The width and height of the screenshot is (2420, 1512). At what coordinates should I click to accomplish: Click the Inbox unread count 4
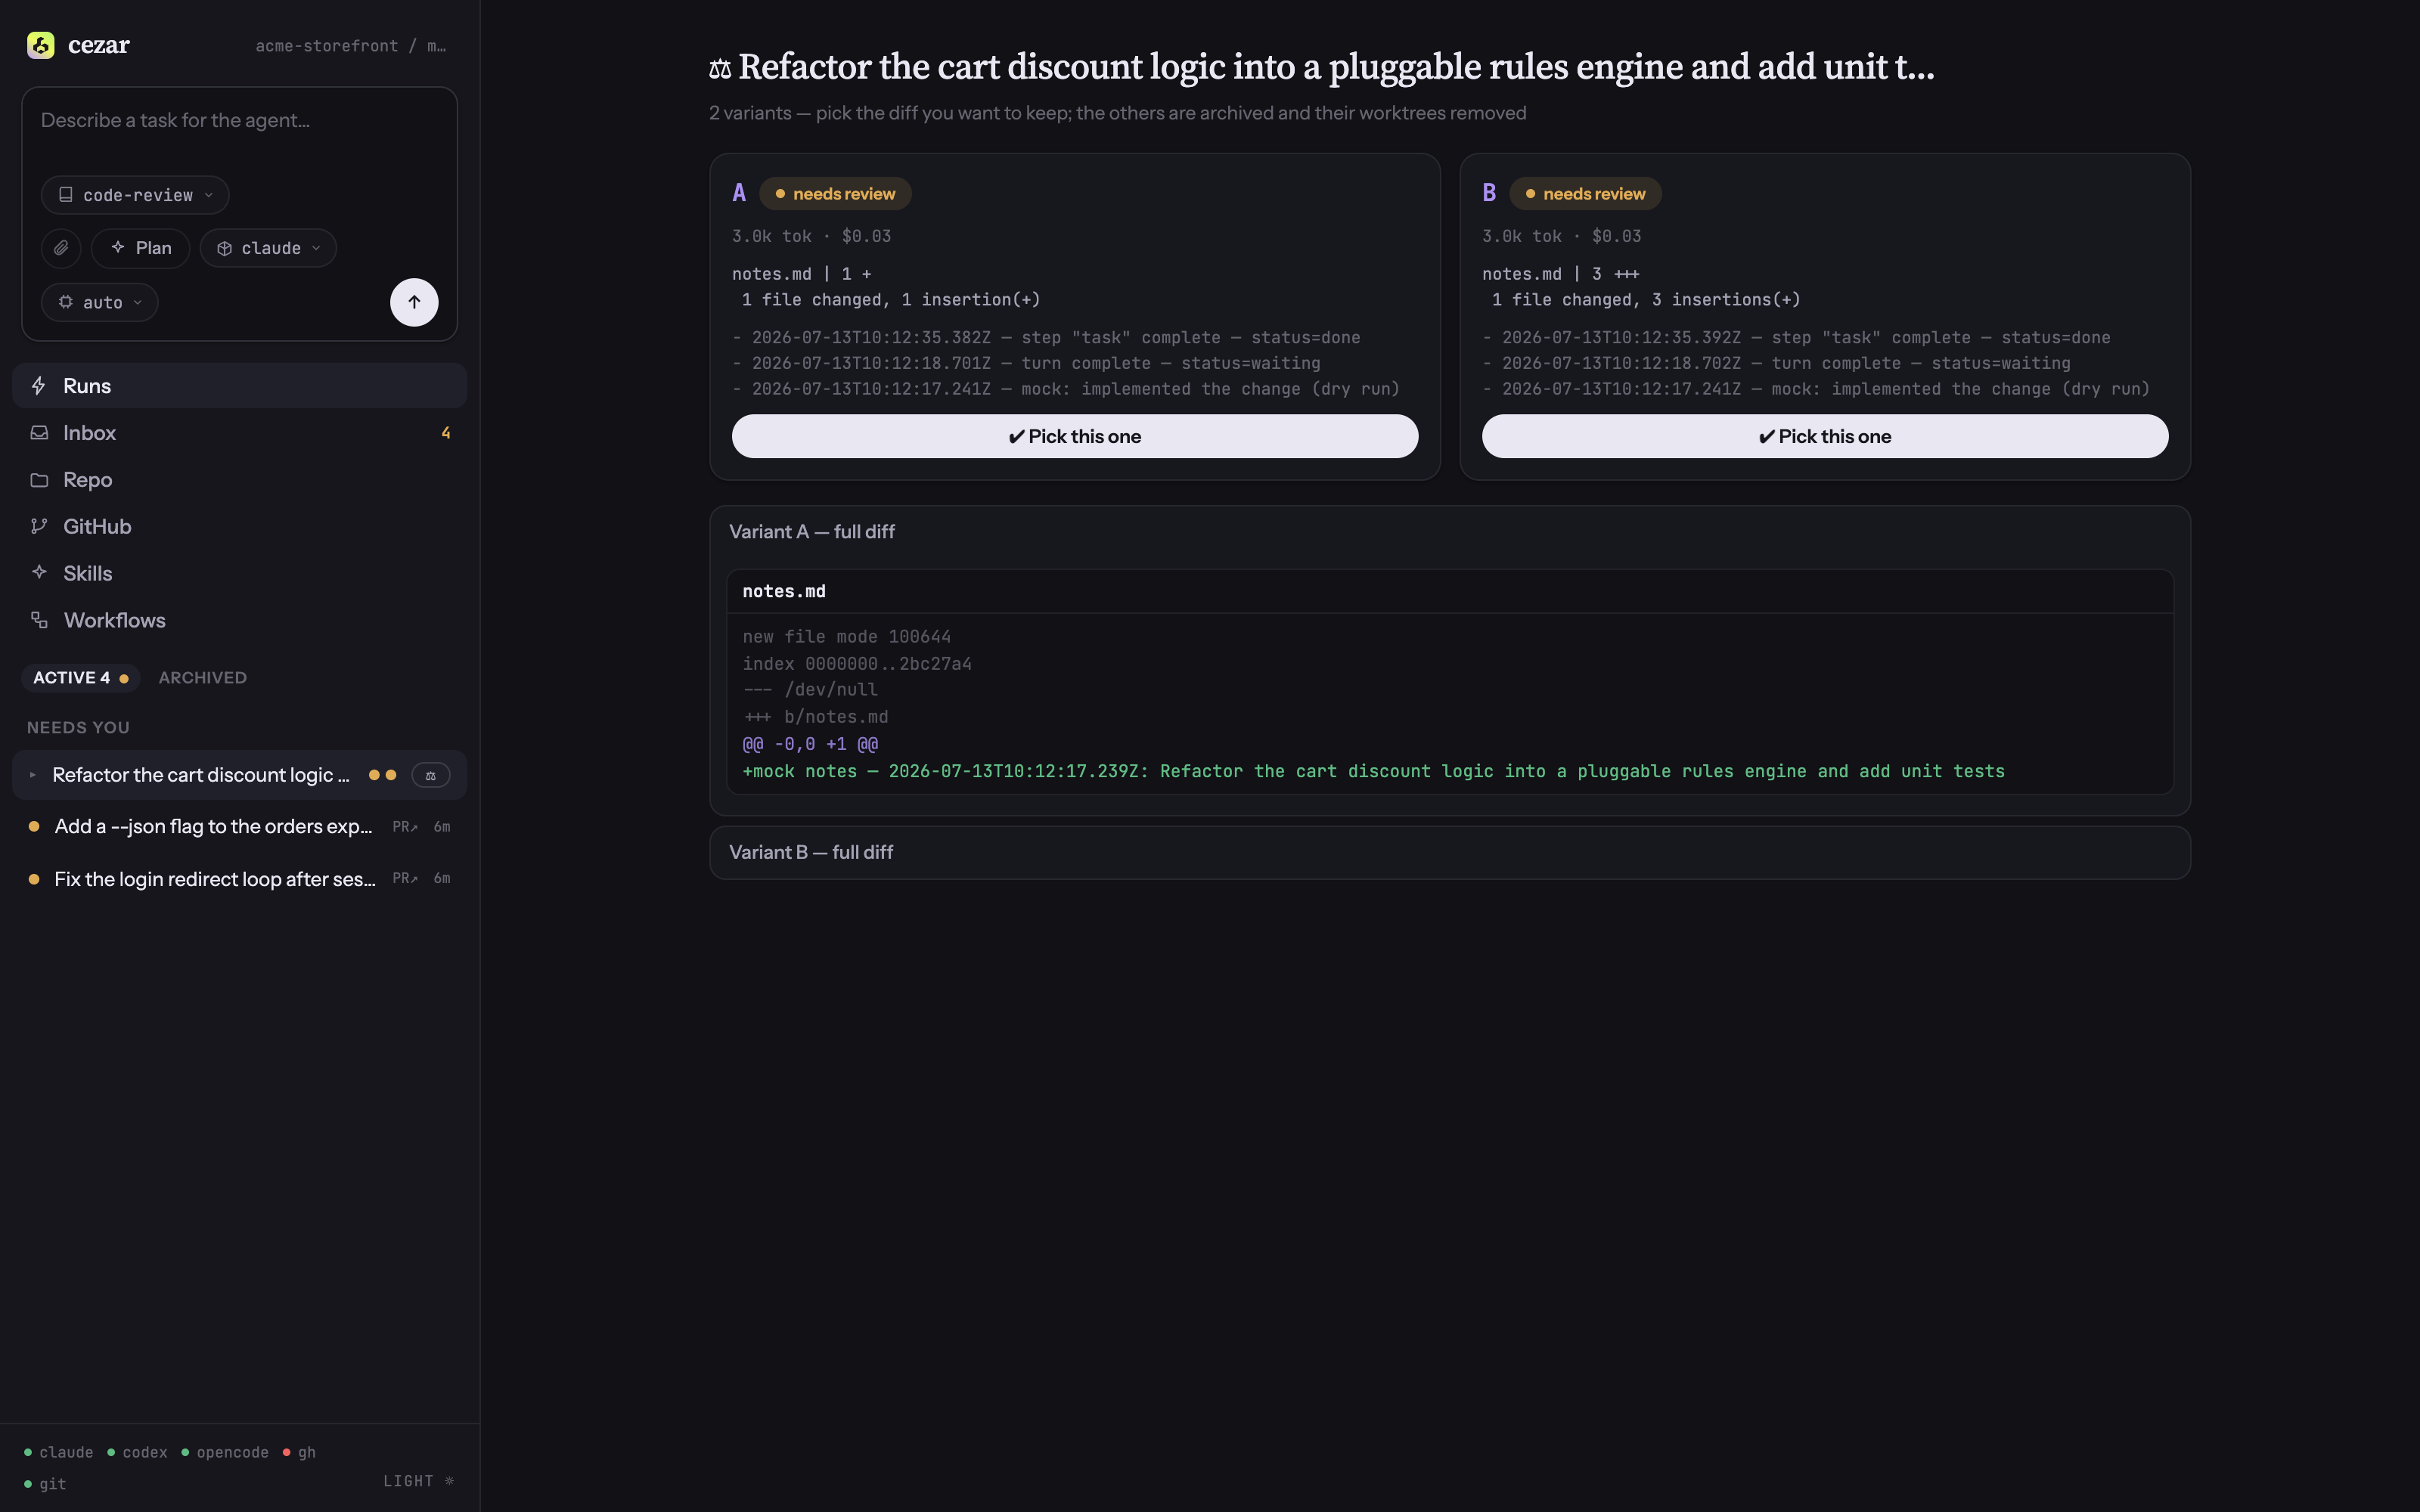pos(446,433)
